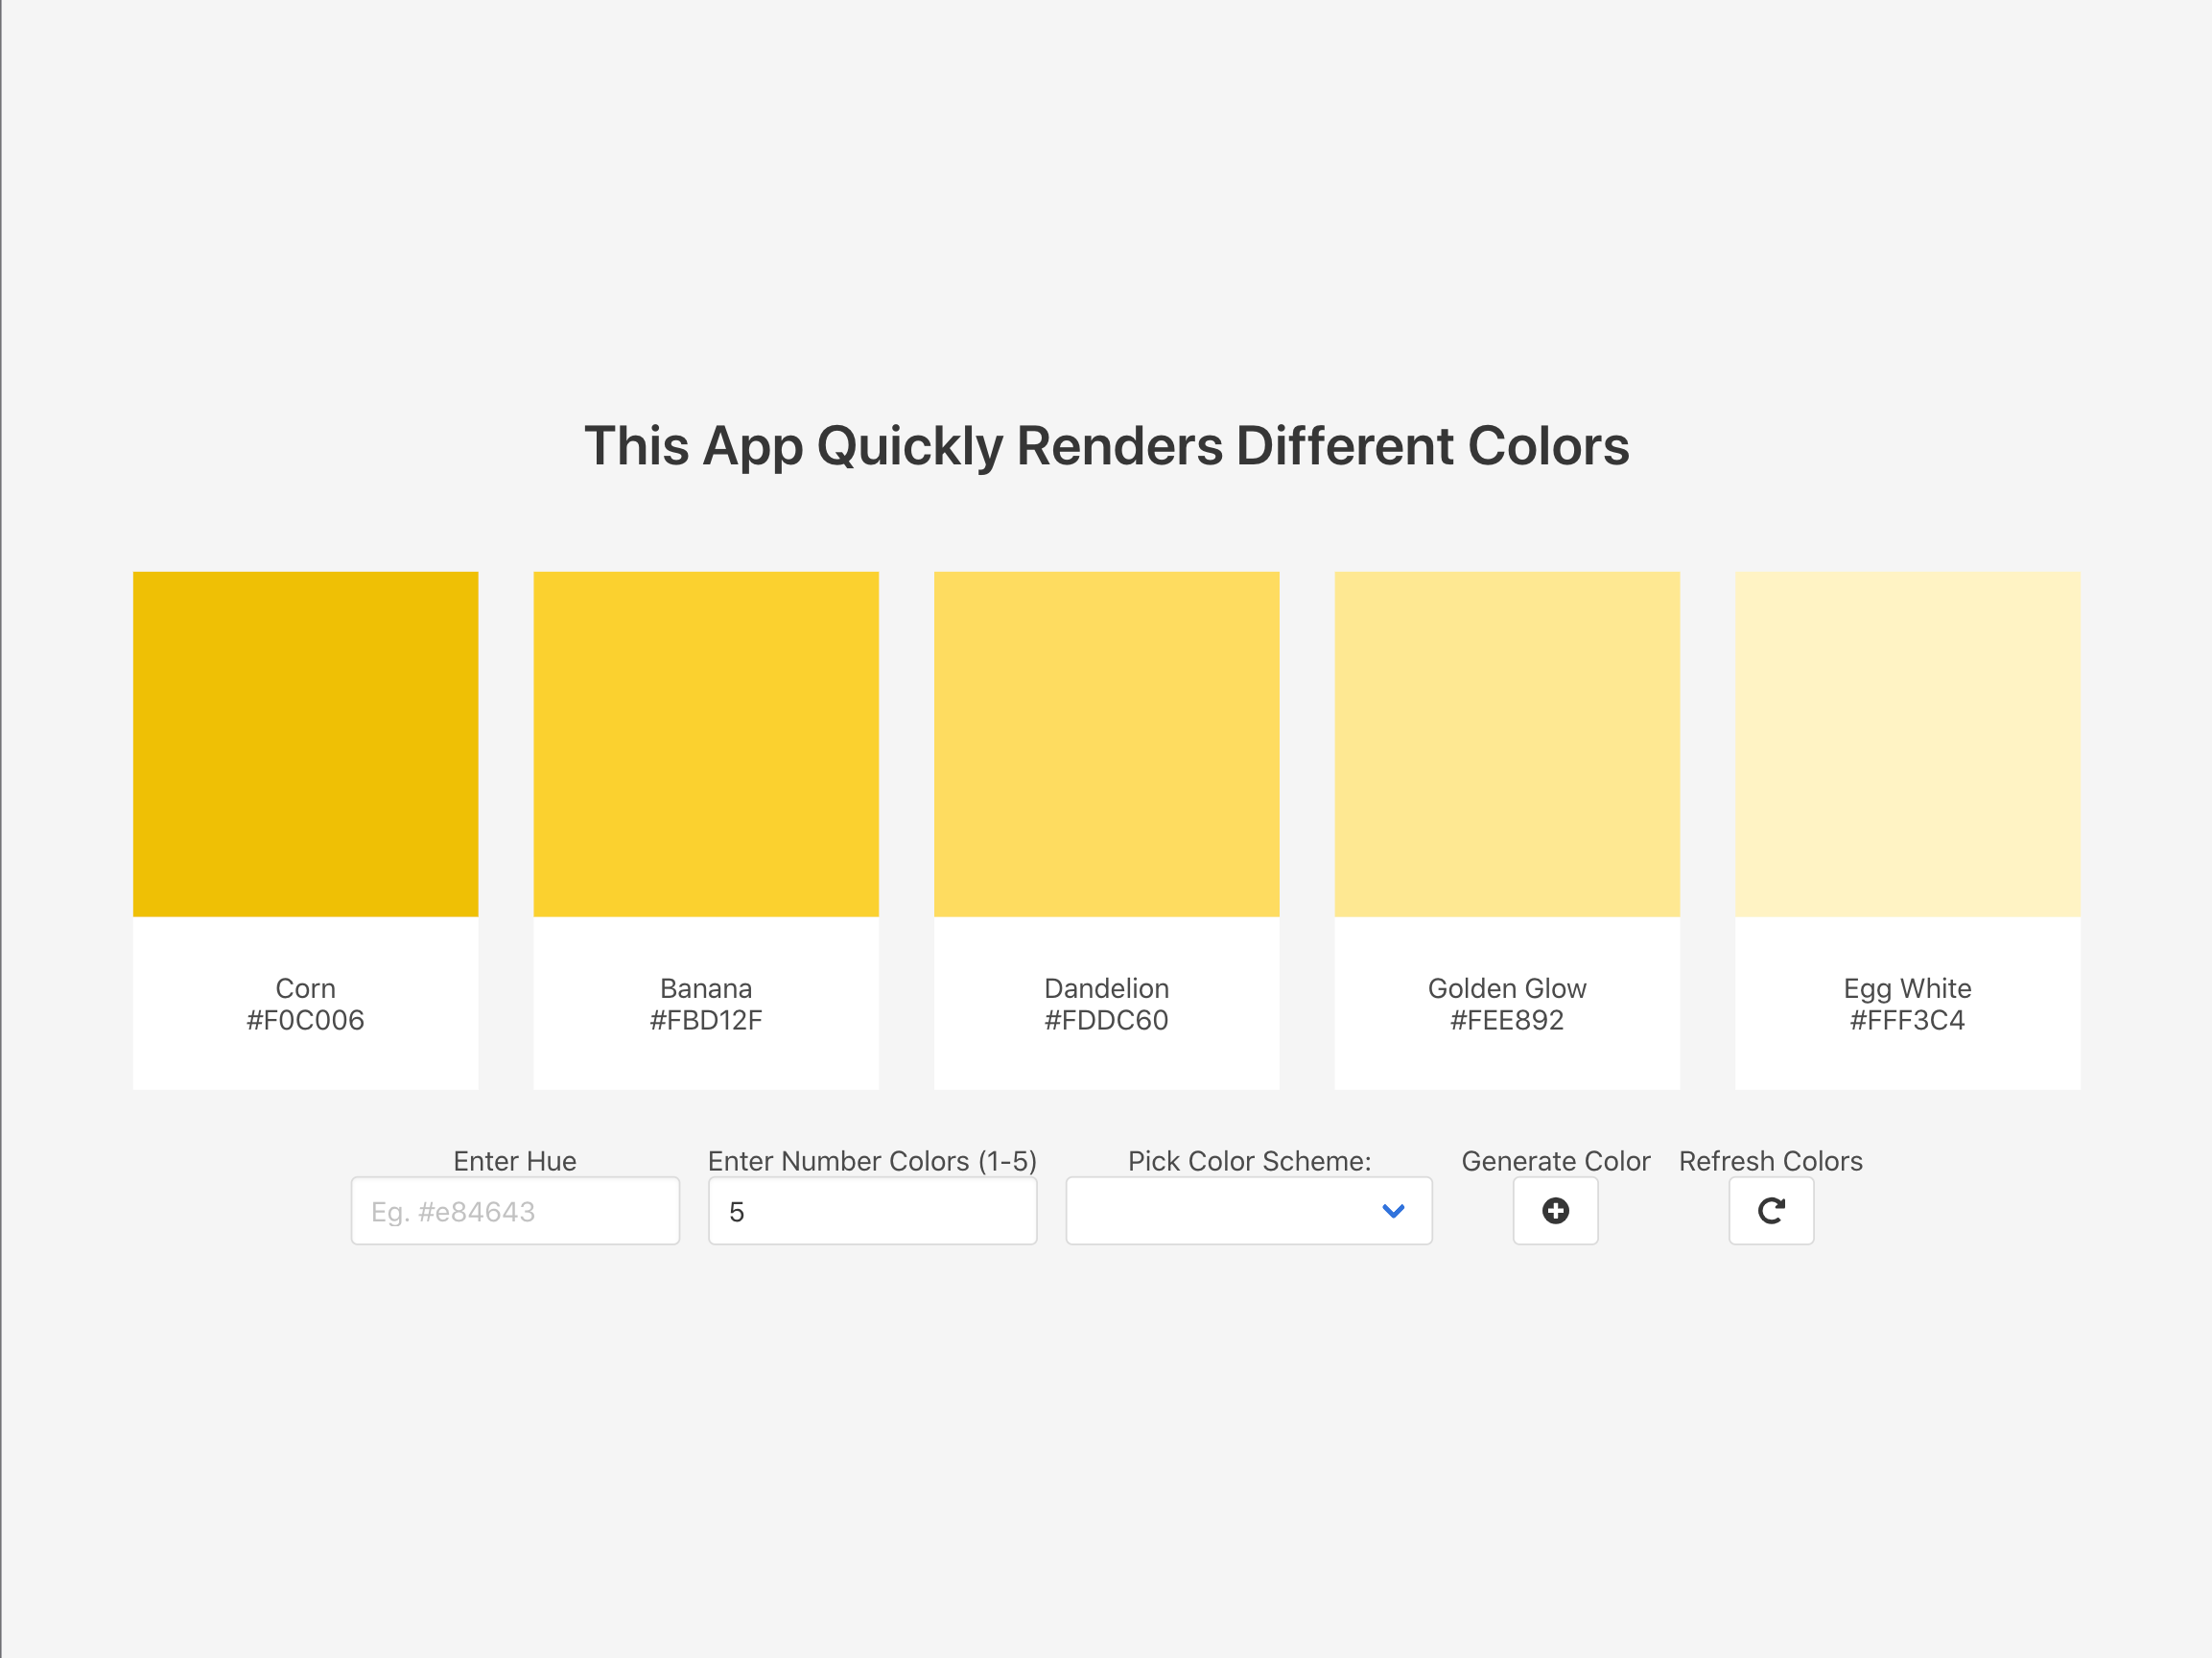Open the Pick Color Scheme dropdown
The width and height of the screenshot is (2212, 1658).
[1248, 1210]
